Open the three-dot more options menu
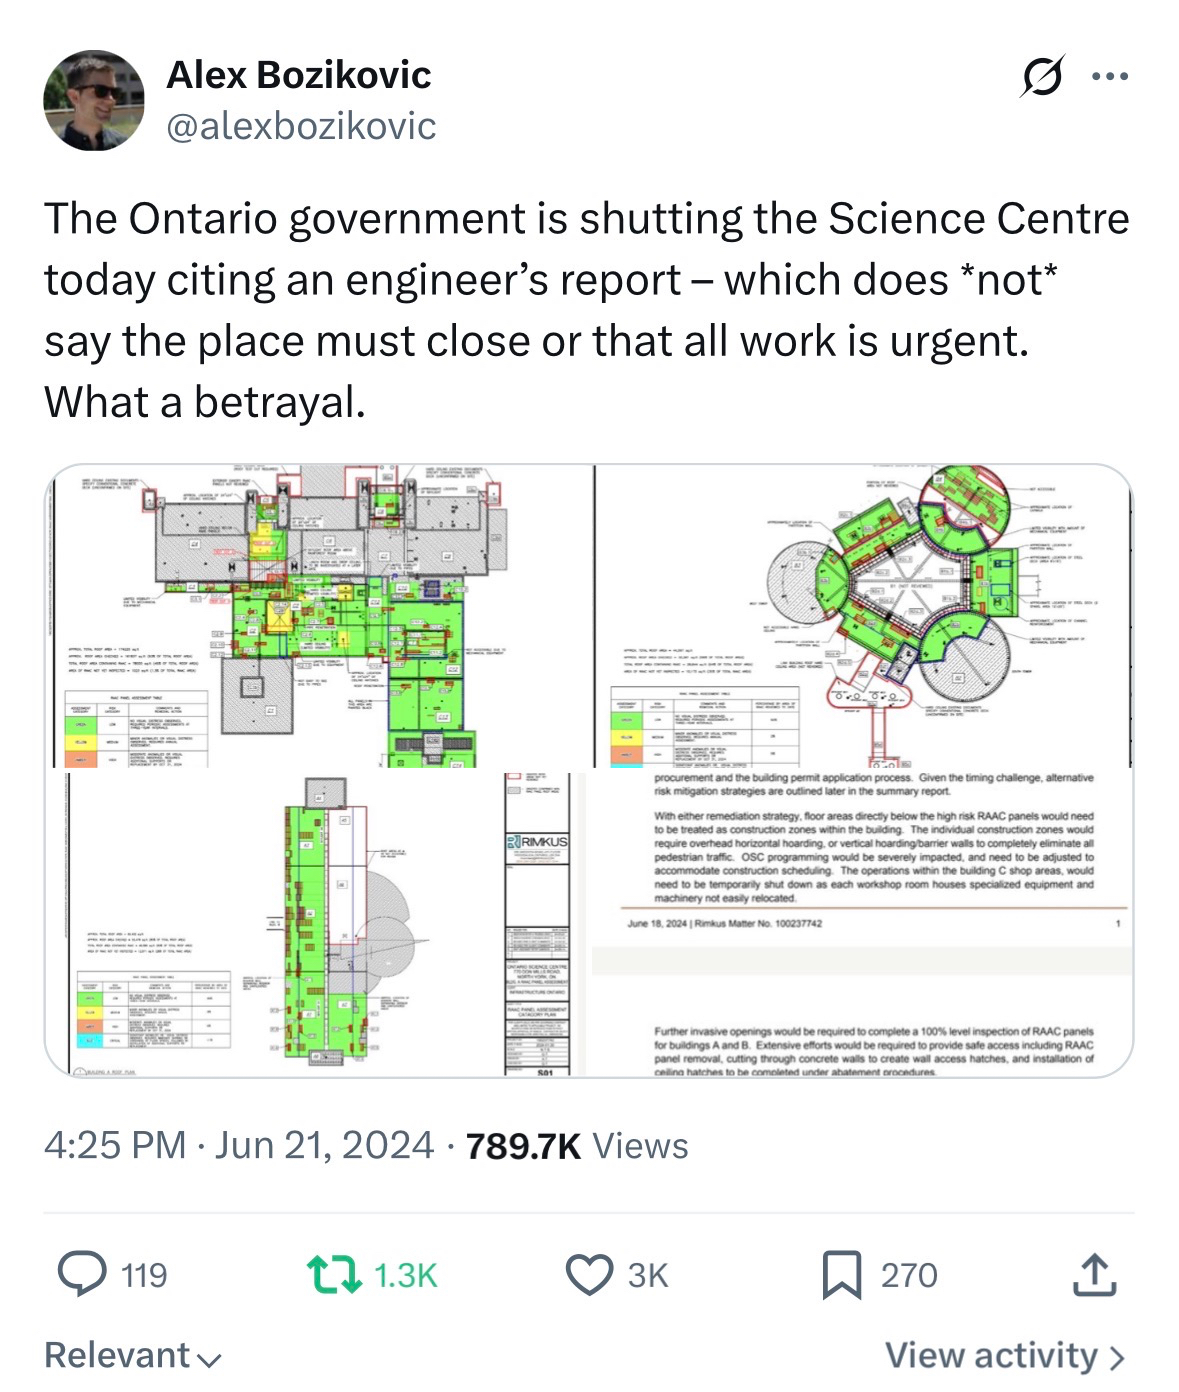Screen dimensions: 1179x1392 (1110, 76)
